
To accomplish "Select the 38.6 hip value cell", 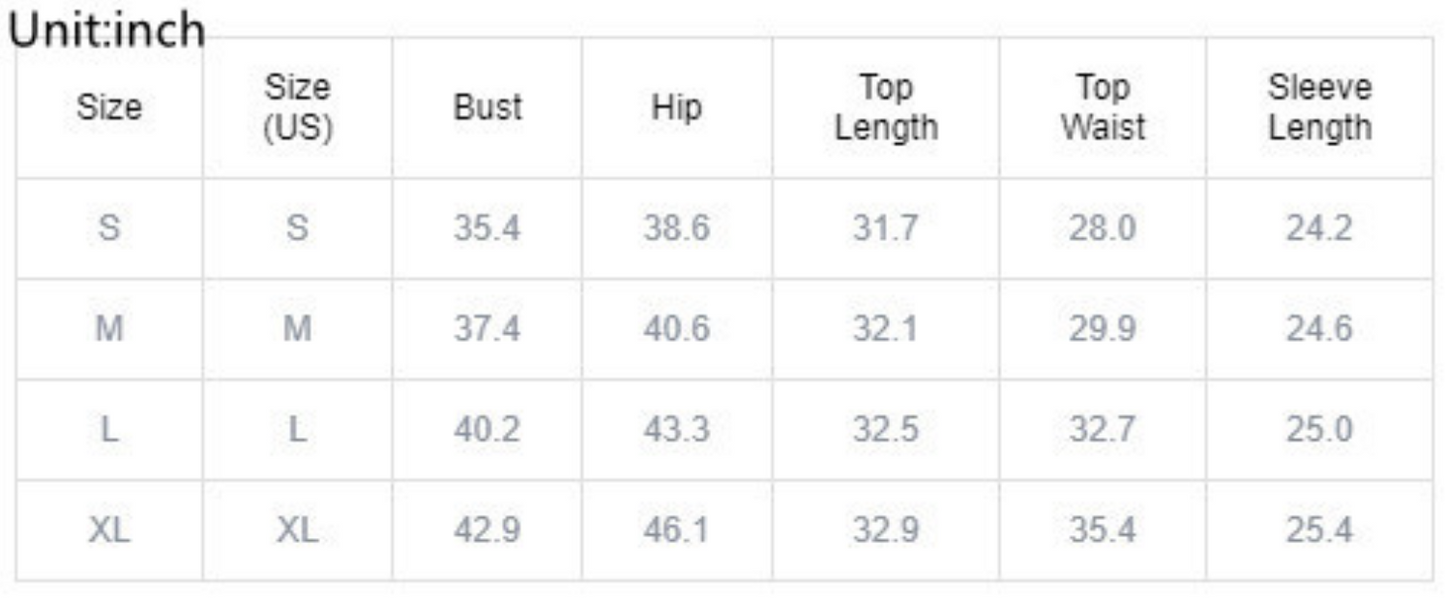I will pos(676,229).
